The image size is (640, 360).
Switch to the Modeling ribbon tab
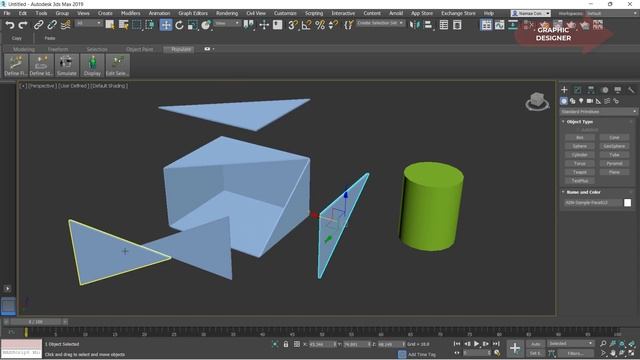24,49
